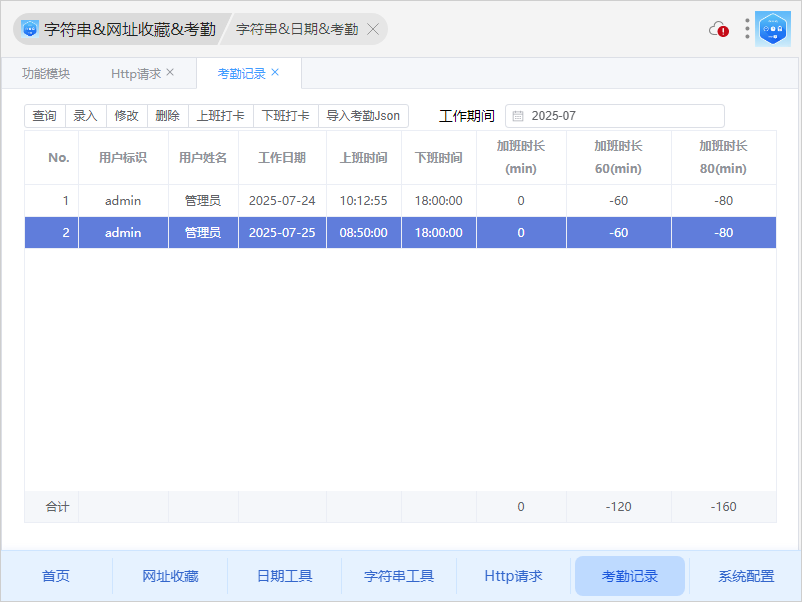Close the Http请求 inner tab
Image resolution: width=802 pixels, height=602 pixels.
coord(170,73)
